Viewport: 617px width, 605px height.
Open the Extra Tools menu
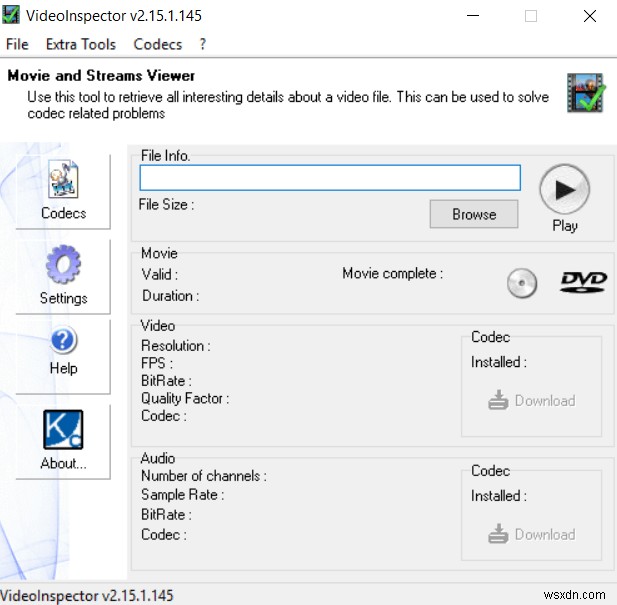81,44
